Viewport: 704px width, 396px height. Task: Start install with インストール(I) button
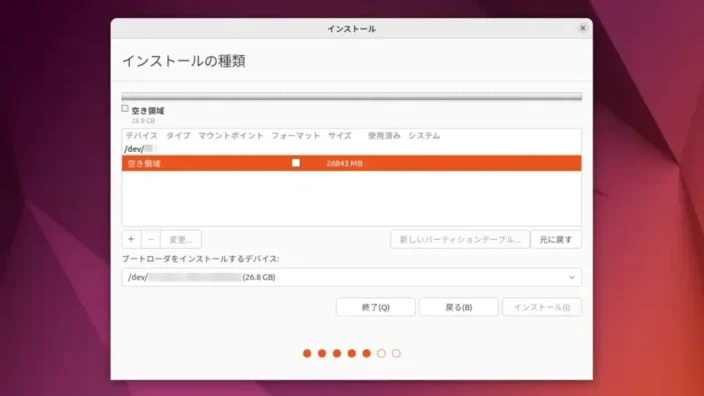[542, 307]
